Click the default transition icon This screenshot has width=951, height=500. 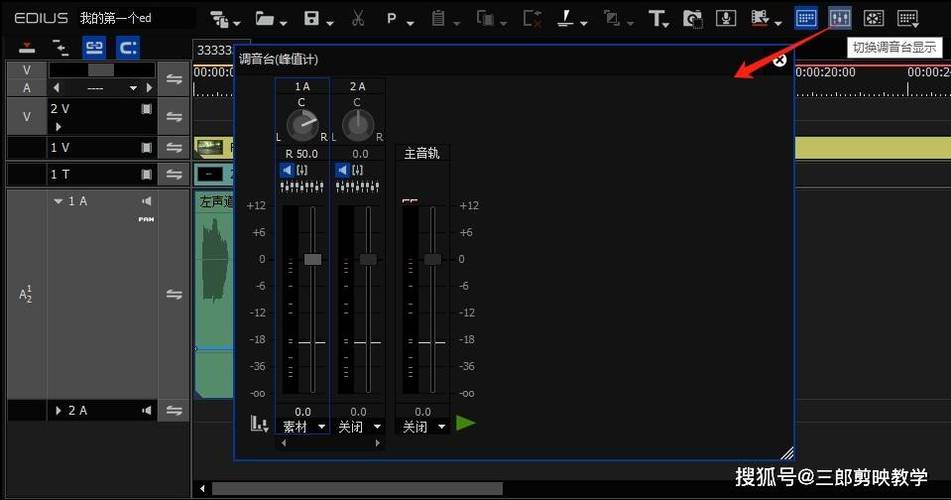[611, 18]
